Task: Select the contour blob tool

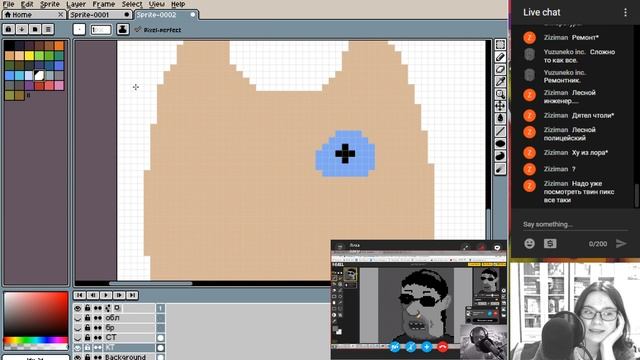Action: click(500, 156)
